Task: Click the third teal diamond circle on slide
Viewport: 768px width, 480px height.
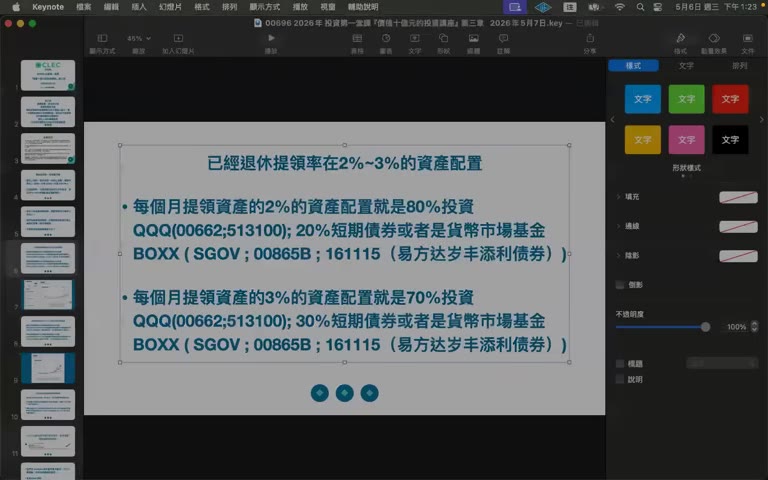Action: pos(369,393)
